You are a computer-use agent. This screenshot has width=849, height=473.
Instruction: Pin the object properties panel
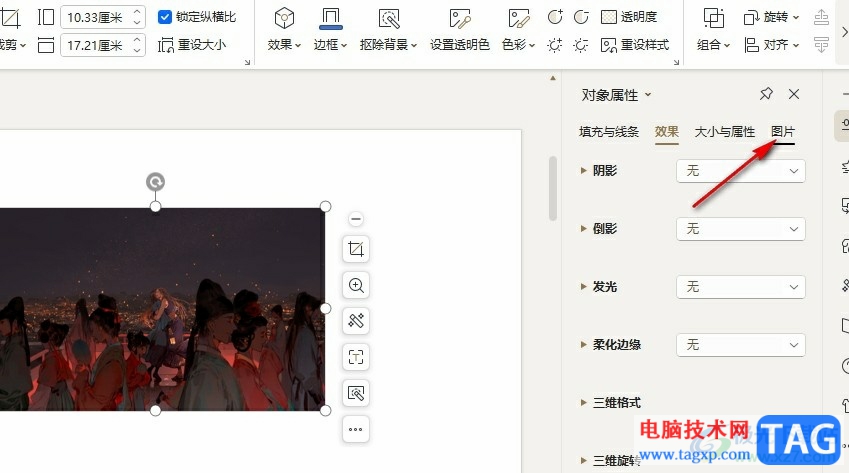point(766,94)
